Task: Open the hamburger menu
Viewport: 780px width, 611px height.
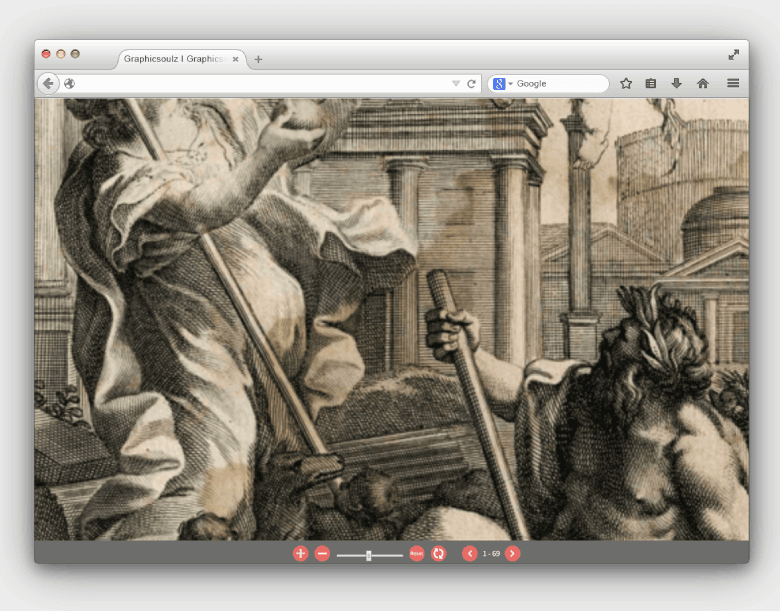Action: (733, 83)
